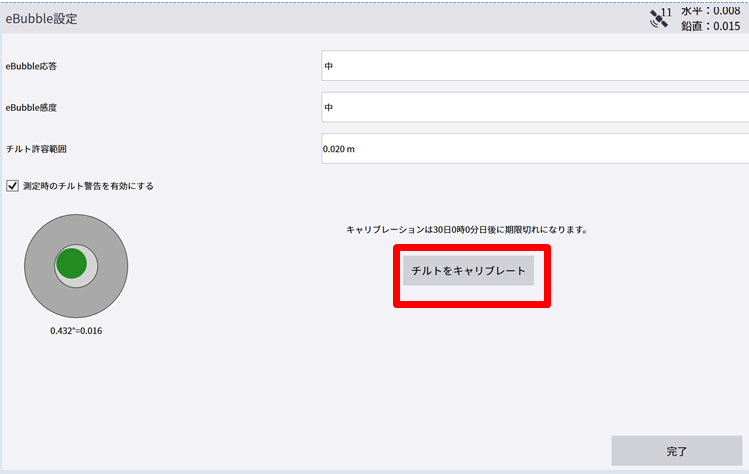The height and width of the screenshot is (474, 749).
Task: Open the eBubble応答 dropdown
Action: (534, 66)
